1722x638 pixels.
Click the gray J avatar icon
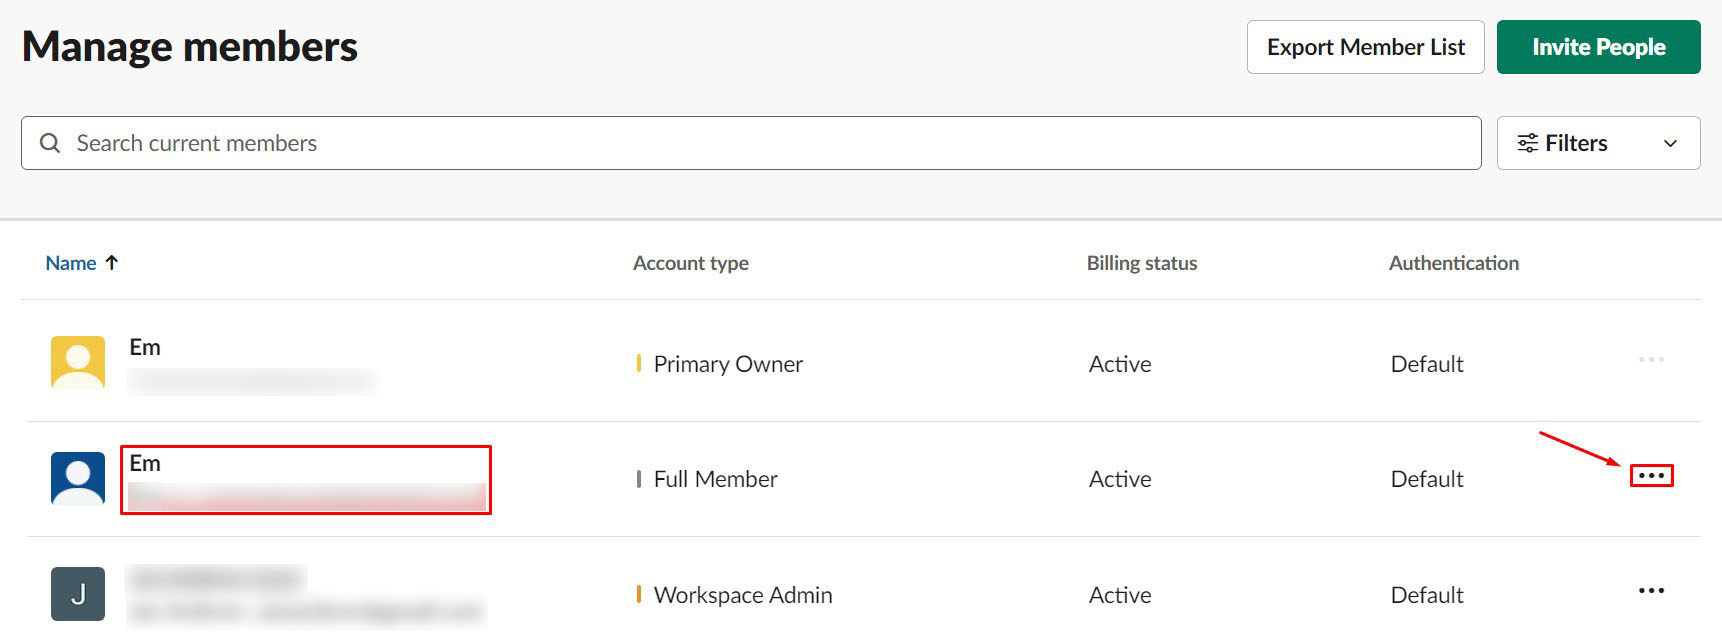coord(78,594)
